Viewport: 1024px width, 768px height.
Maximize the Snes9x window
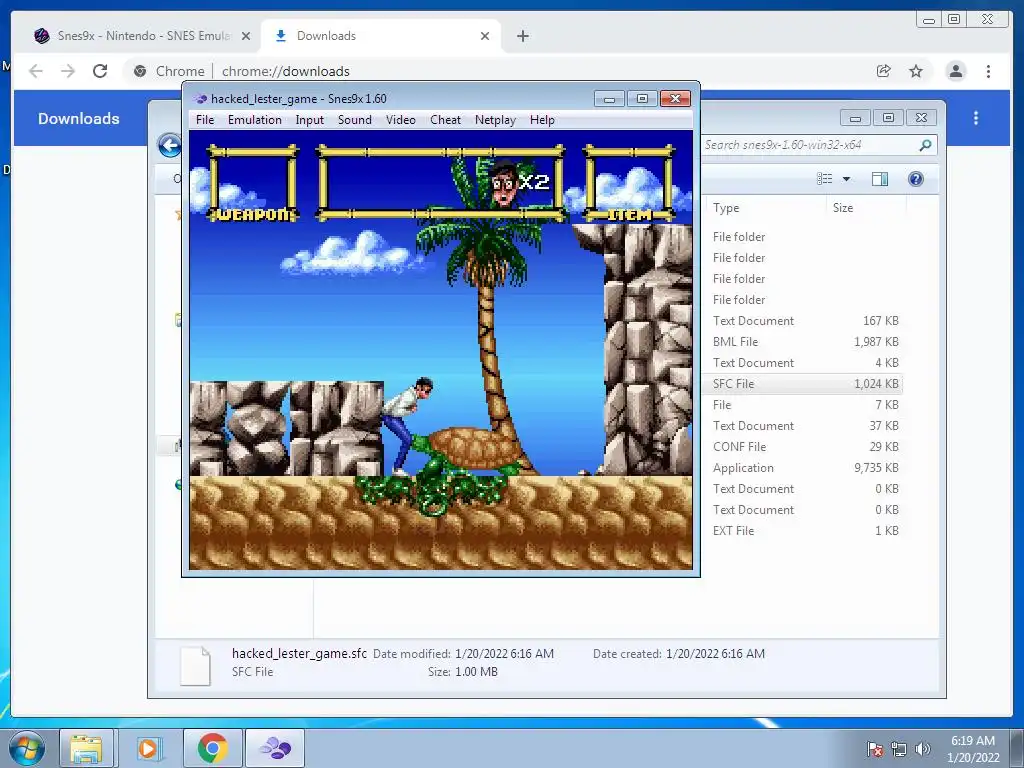pyautogui.click(x=642, y=99)
